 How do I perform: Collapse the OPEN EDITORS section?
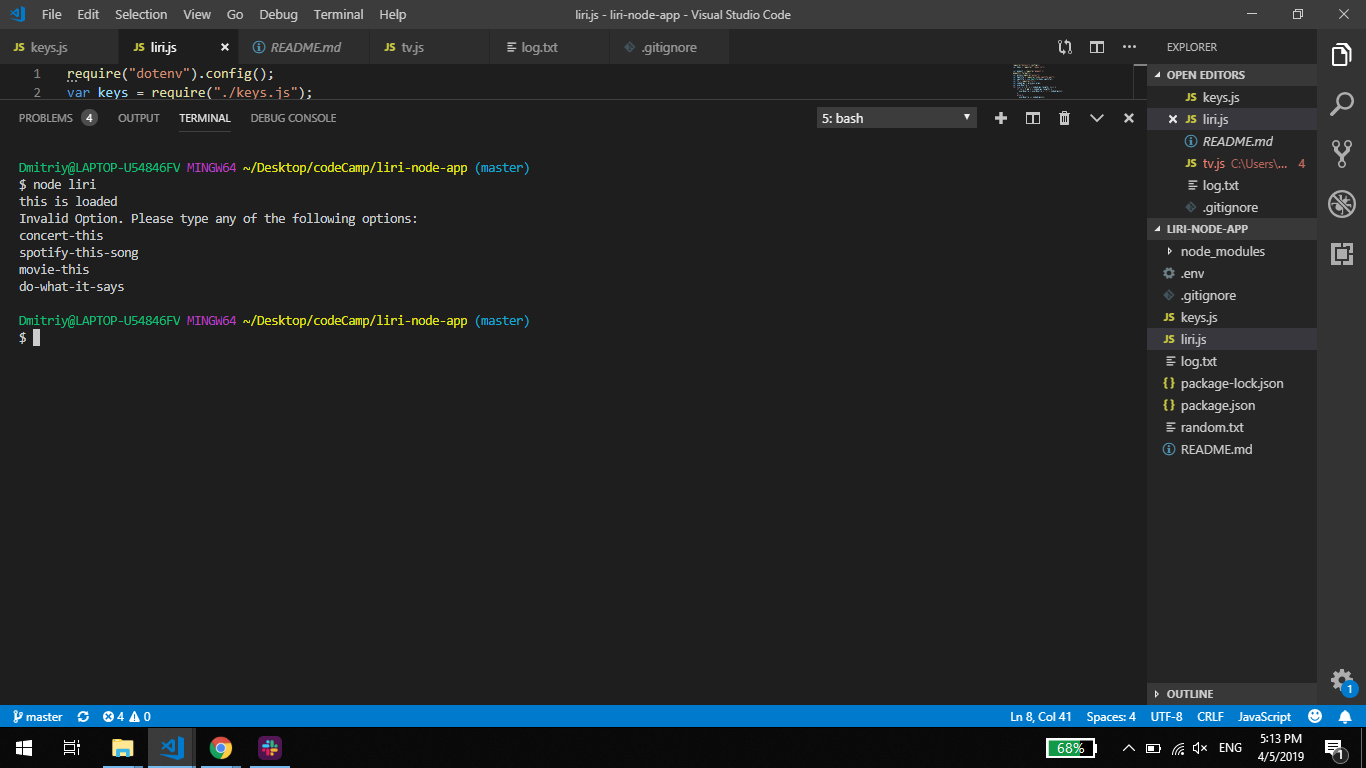[x=1231, y=75]
